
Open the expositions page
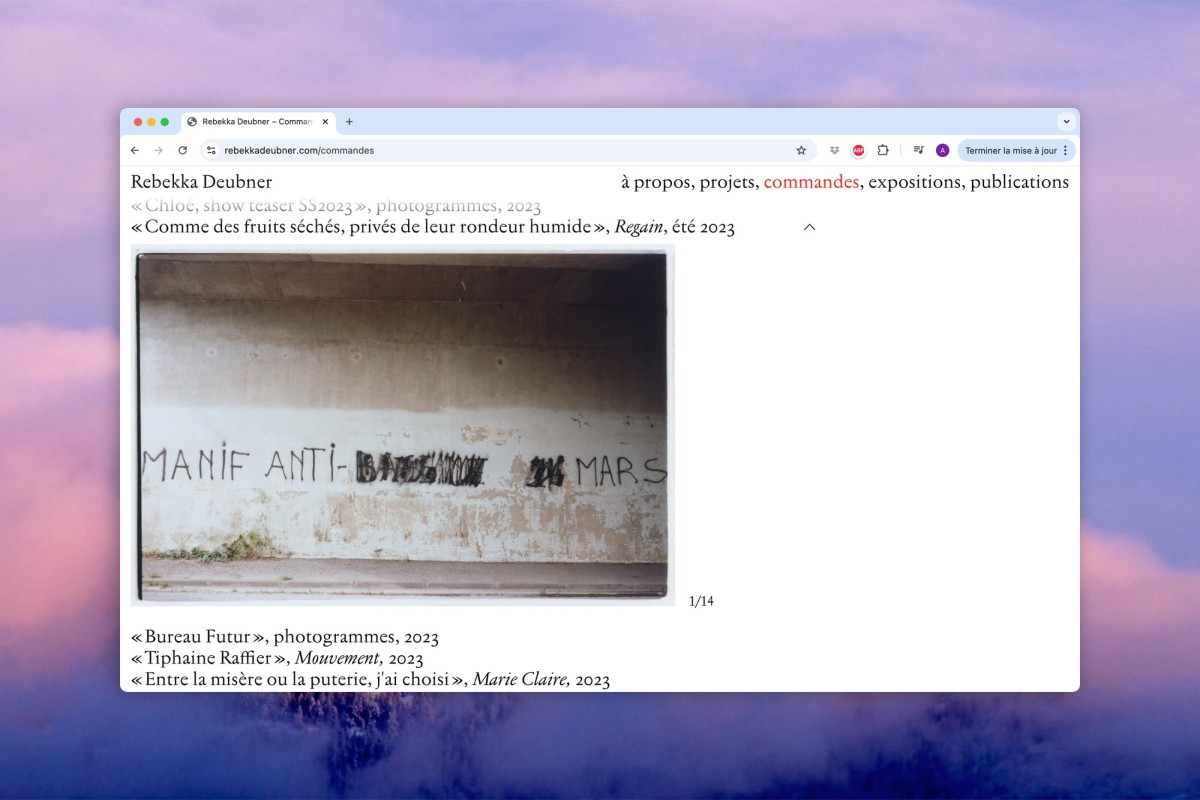(914, 182)
